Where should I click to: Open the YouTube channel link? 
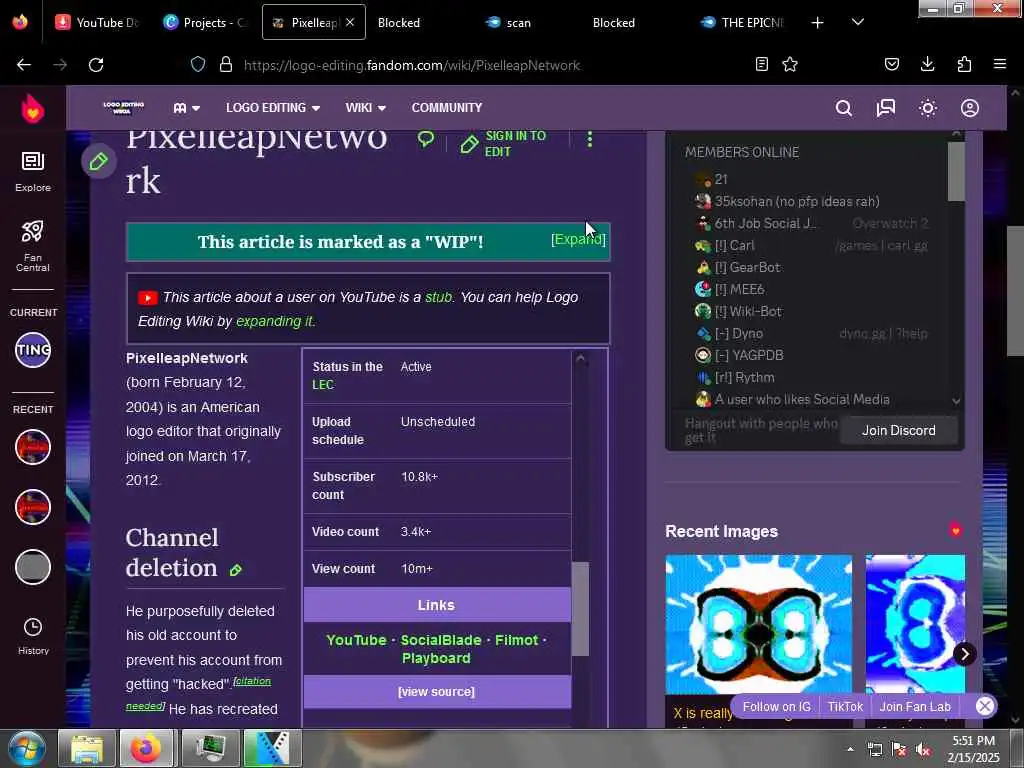[x=356, y=640]
